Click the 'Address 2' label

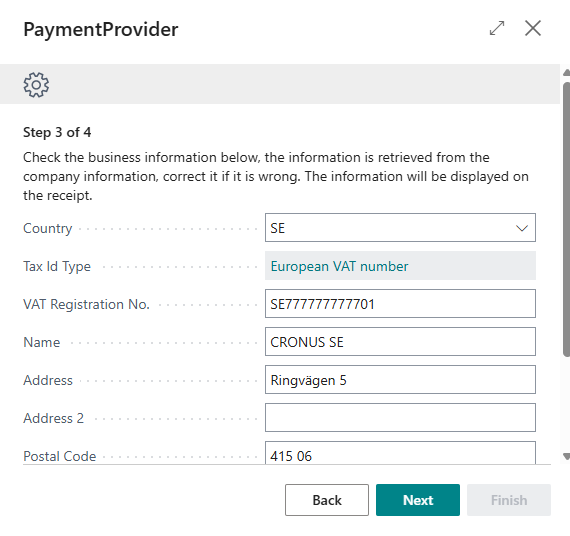click(x=53, y=418)
